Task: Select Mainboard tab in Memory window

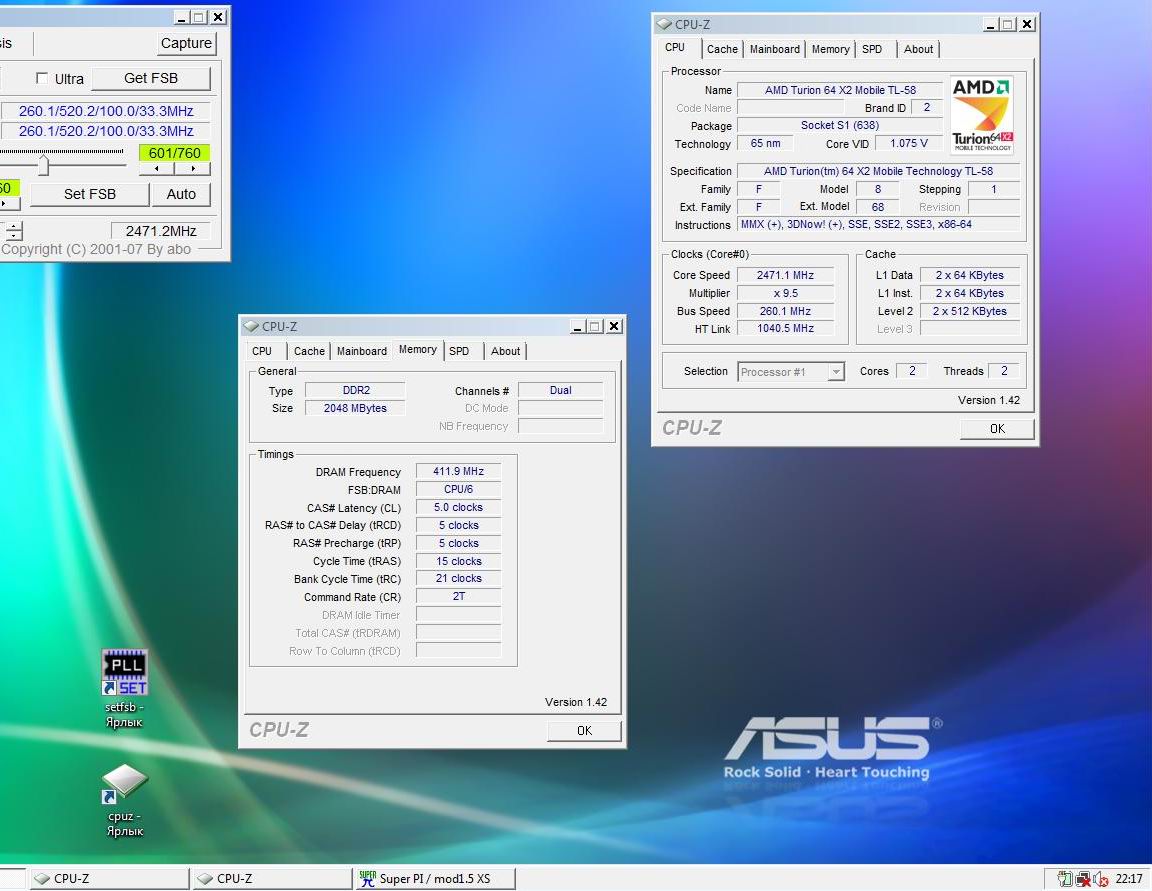Action: coord(361,351)
